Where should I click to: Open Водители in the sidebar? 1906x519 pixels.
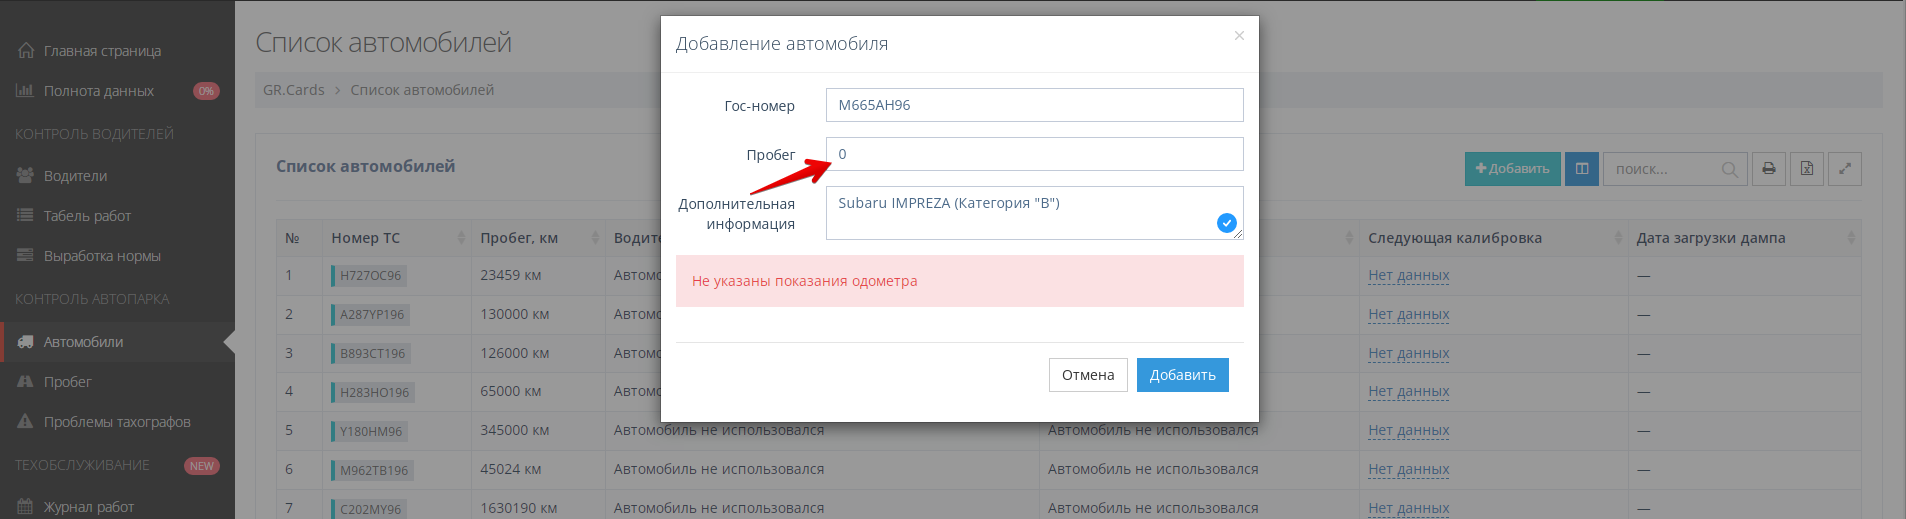[x=75, y=176]
